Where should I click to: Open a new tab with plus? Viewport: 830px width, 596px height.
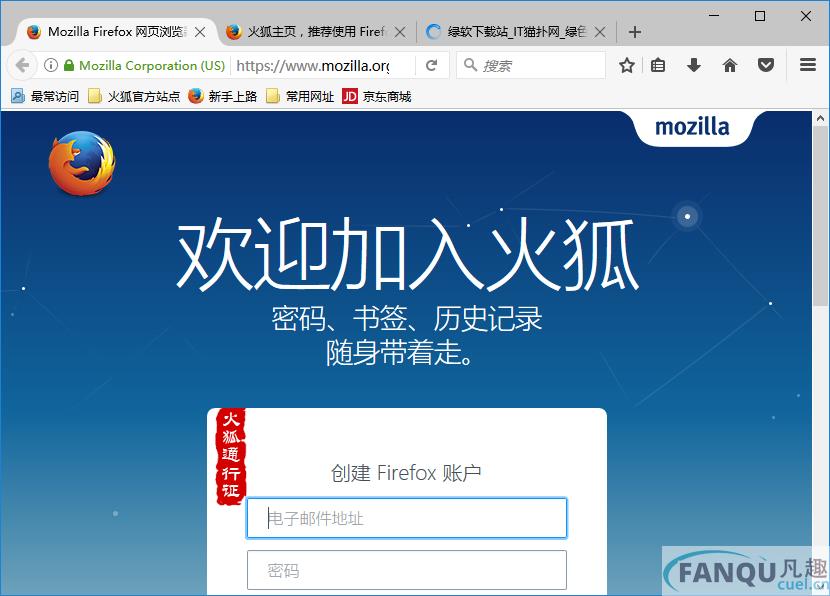coord(635,32)
